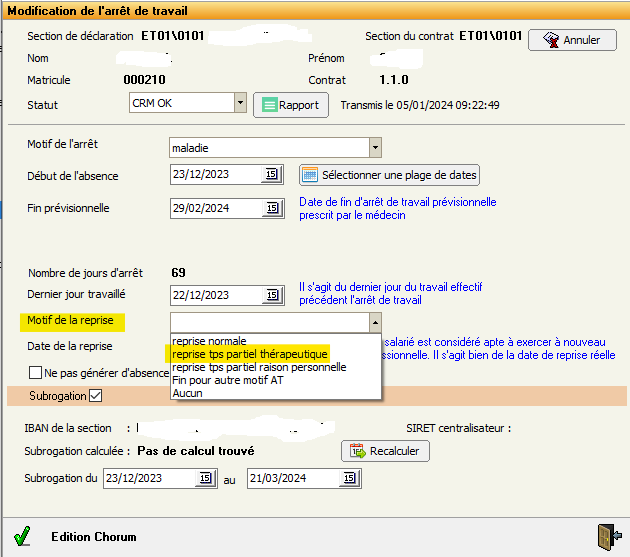Choose reprise normale from the list
Screen dimensions: 630x557
209,341
